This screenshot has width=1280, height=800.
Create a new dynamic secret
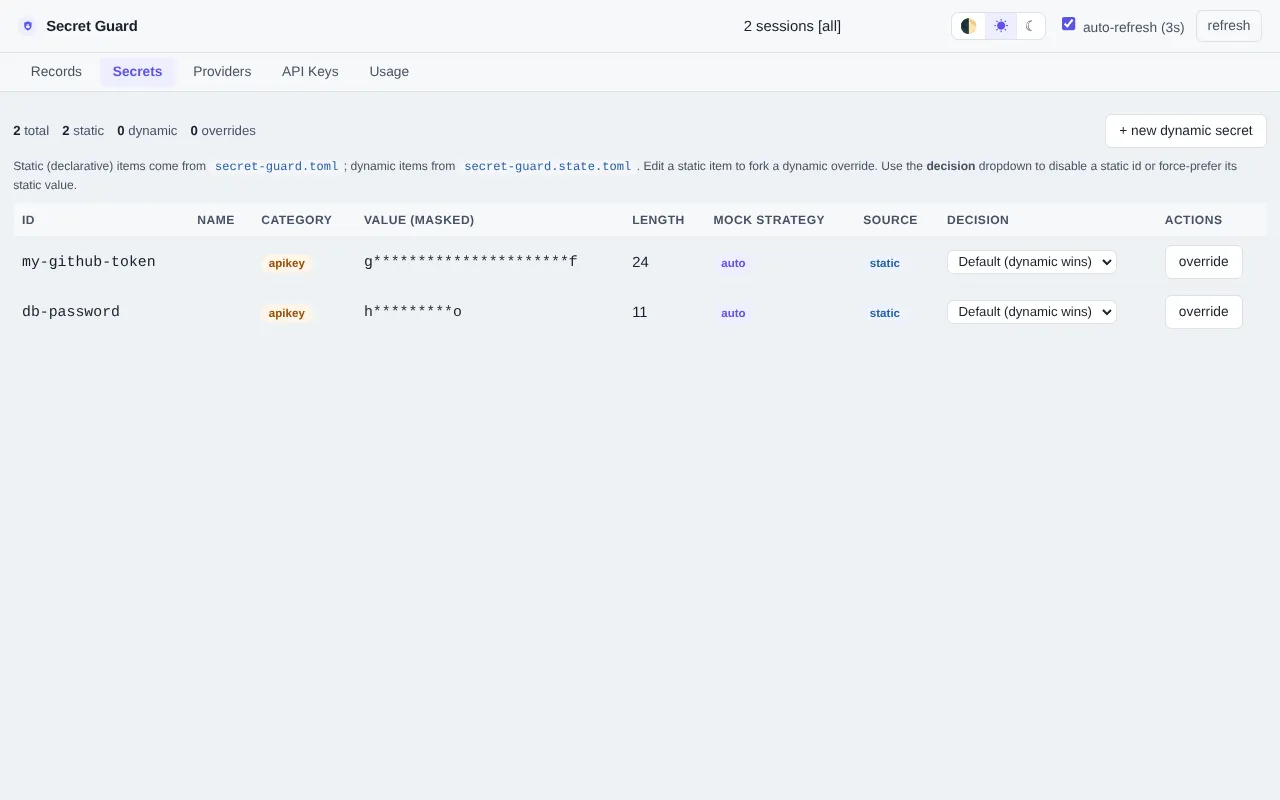[x=1186, y=131]
